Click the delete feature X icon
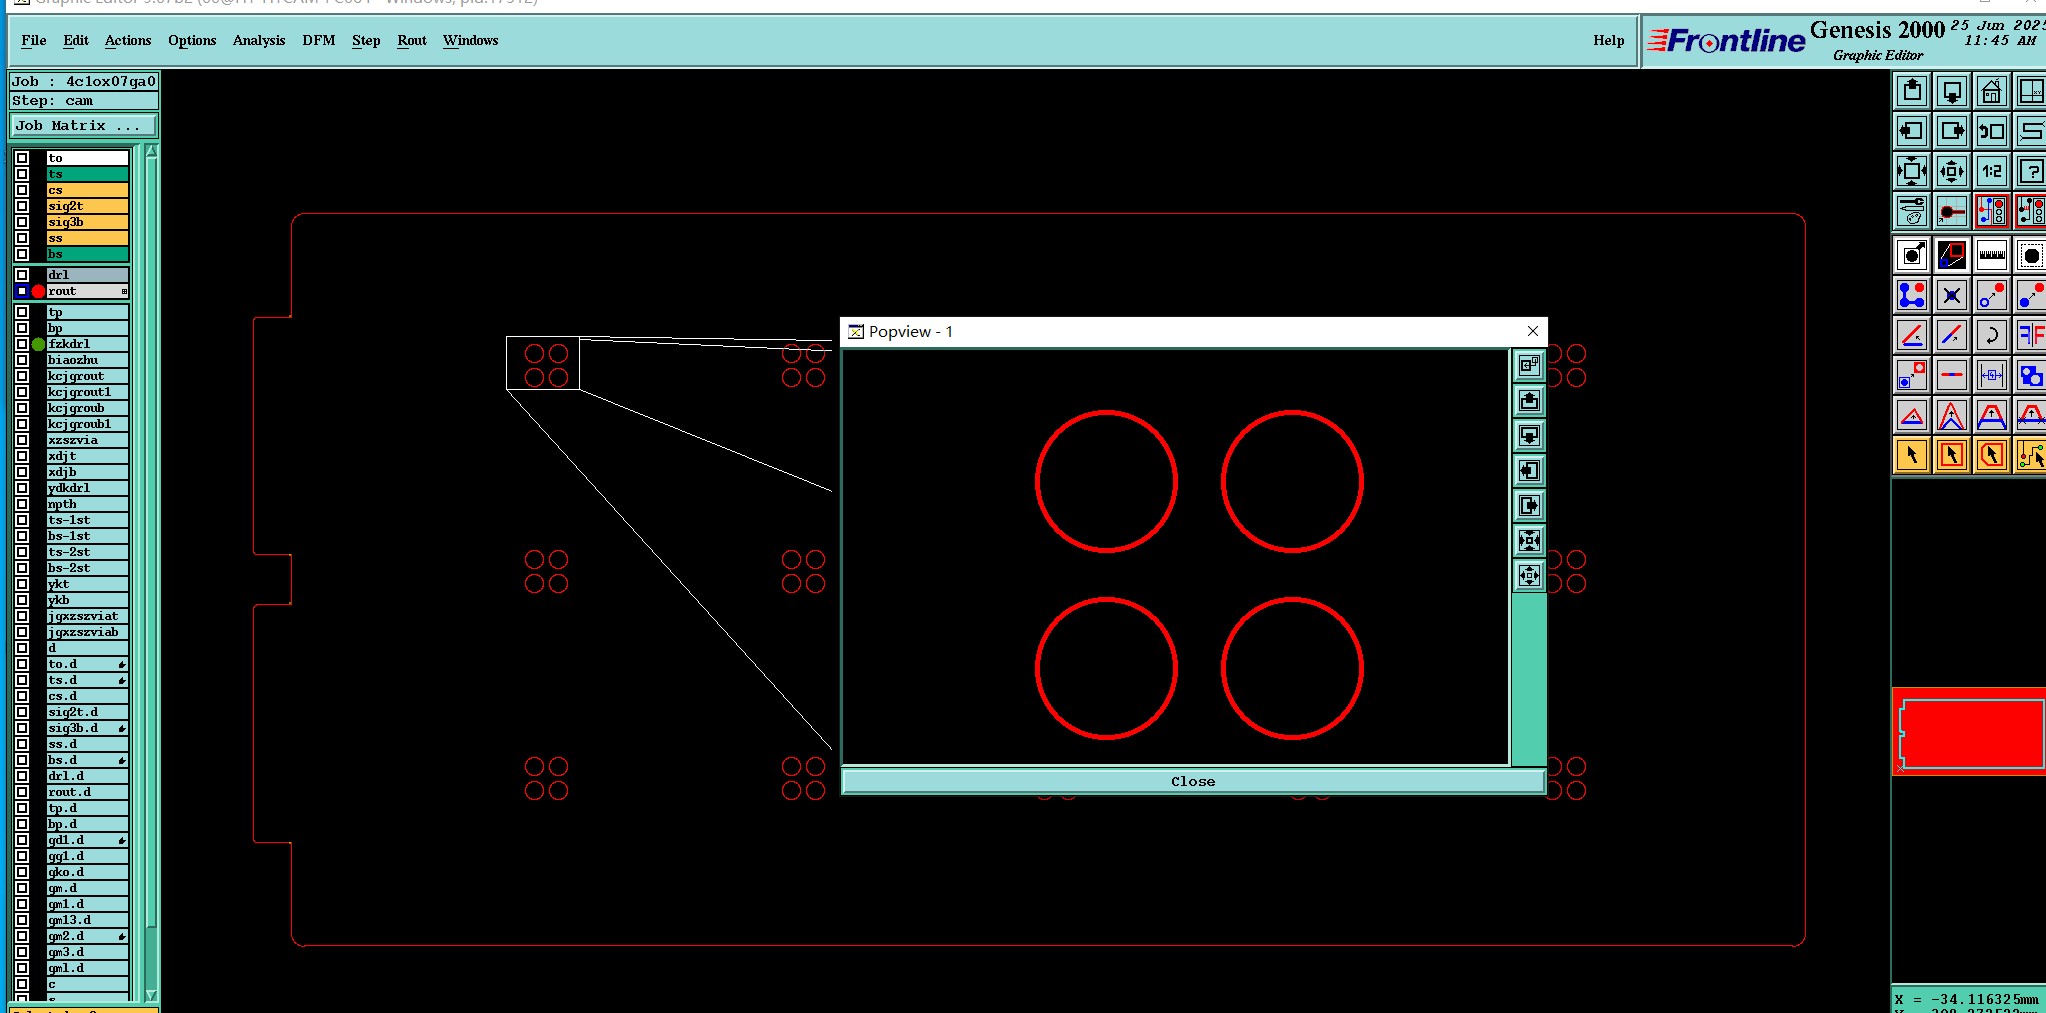 point(1952,295)
